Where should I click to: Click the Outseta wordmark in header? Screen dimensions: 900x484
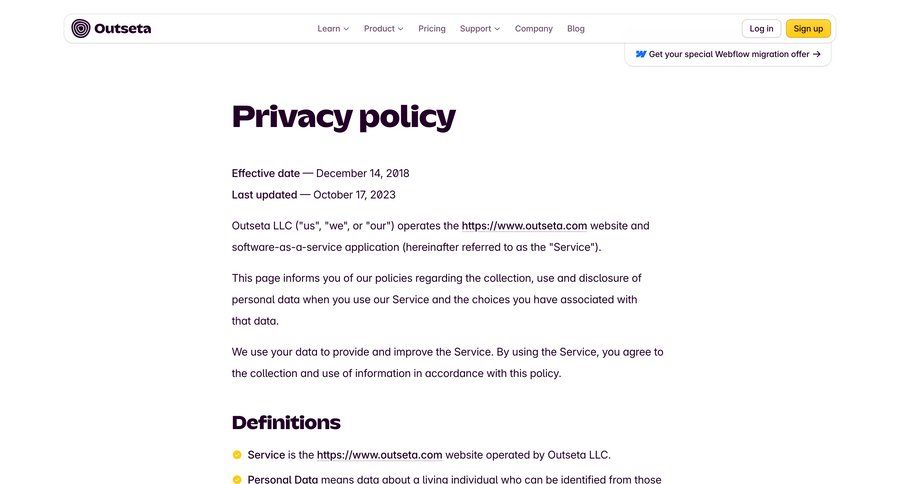(x=122, y=28)
